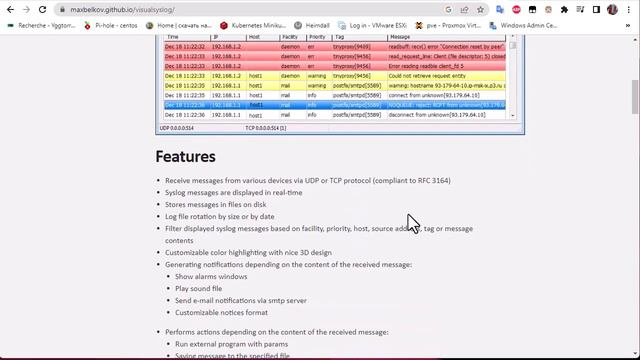The image size is (640, 360).
Task: Toggle the browser side panel
Action: [596, 9]
